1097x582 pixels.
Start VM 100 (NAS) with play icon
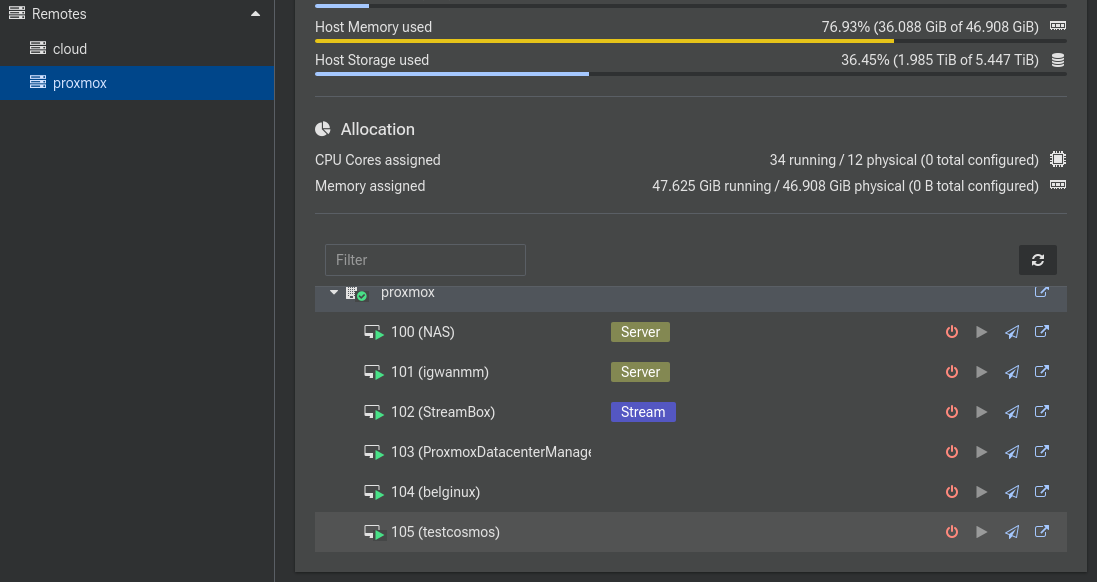pyautogui.click(x=982, y=332)
